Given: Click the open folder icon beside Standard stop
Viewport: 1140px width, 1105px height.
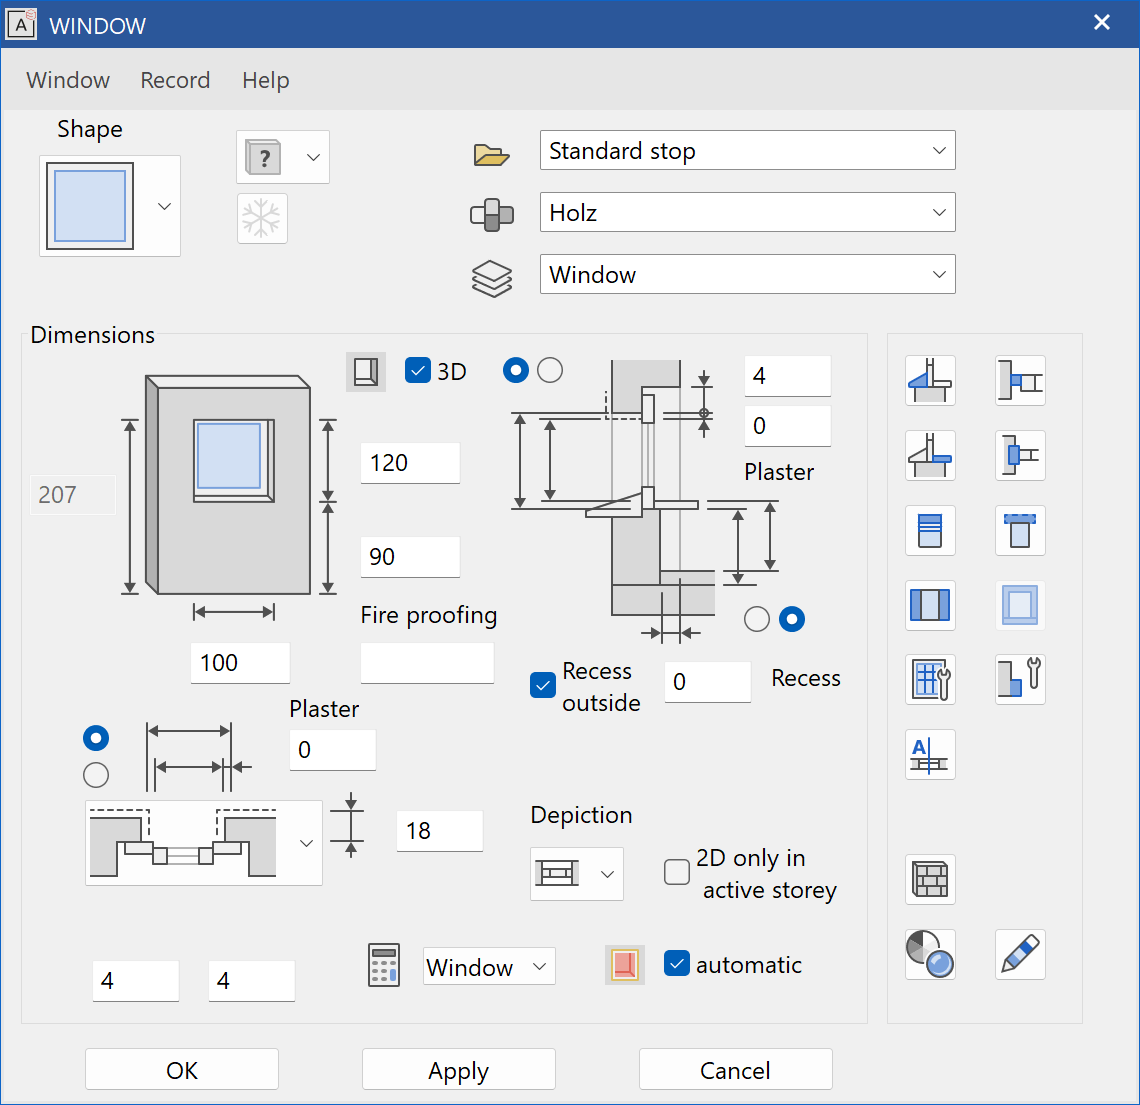Looking at the screenshot, I should pos(491,154).
